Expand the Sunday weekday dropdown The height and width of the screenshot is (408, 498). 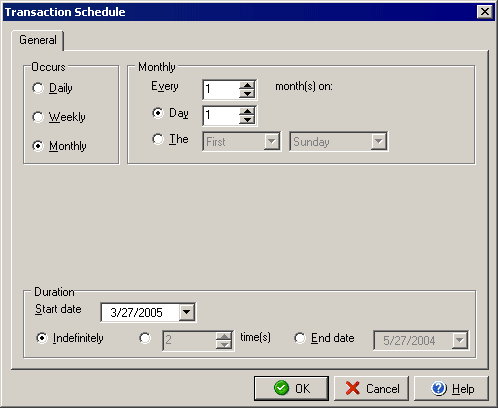379,141
